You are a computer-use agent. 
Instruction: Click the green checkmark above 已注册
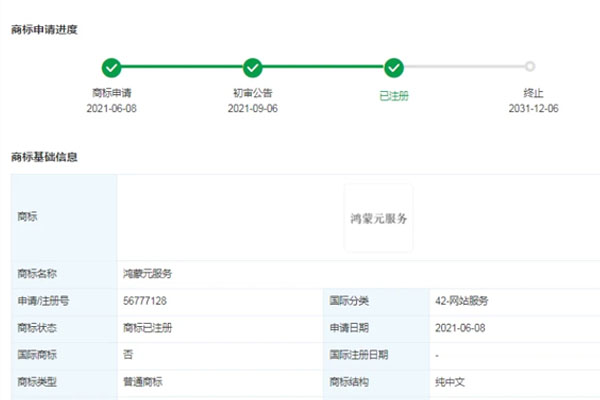(x=394, y=68)
